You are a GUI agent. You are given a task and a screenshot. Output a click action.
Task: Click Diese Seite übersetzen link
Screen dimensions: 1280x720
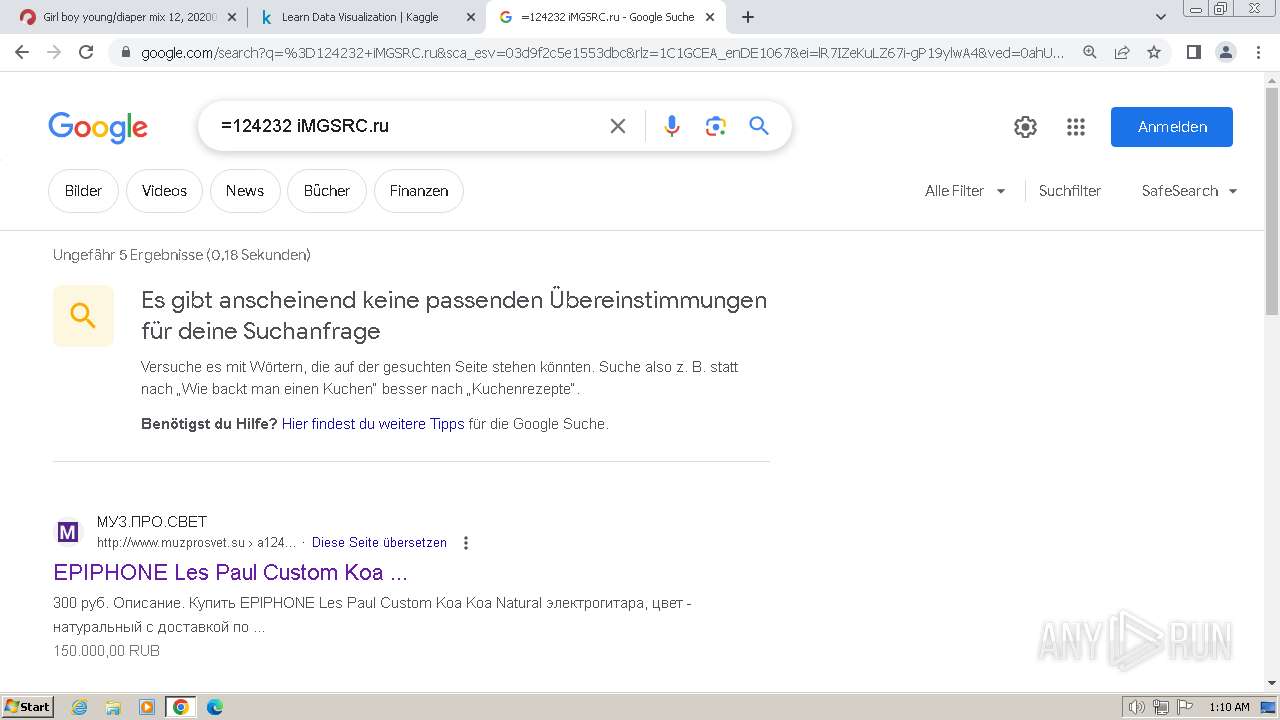pos(379,543)
